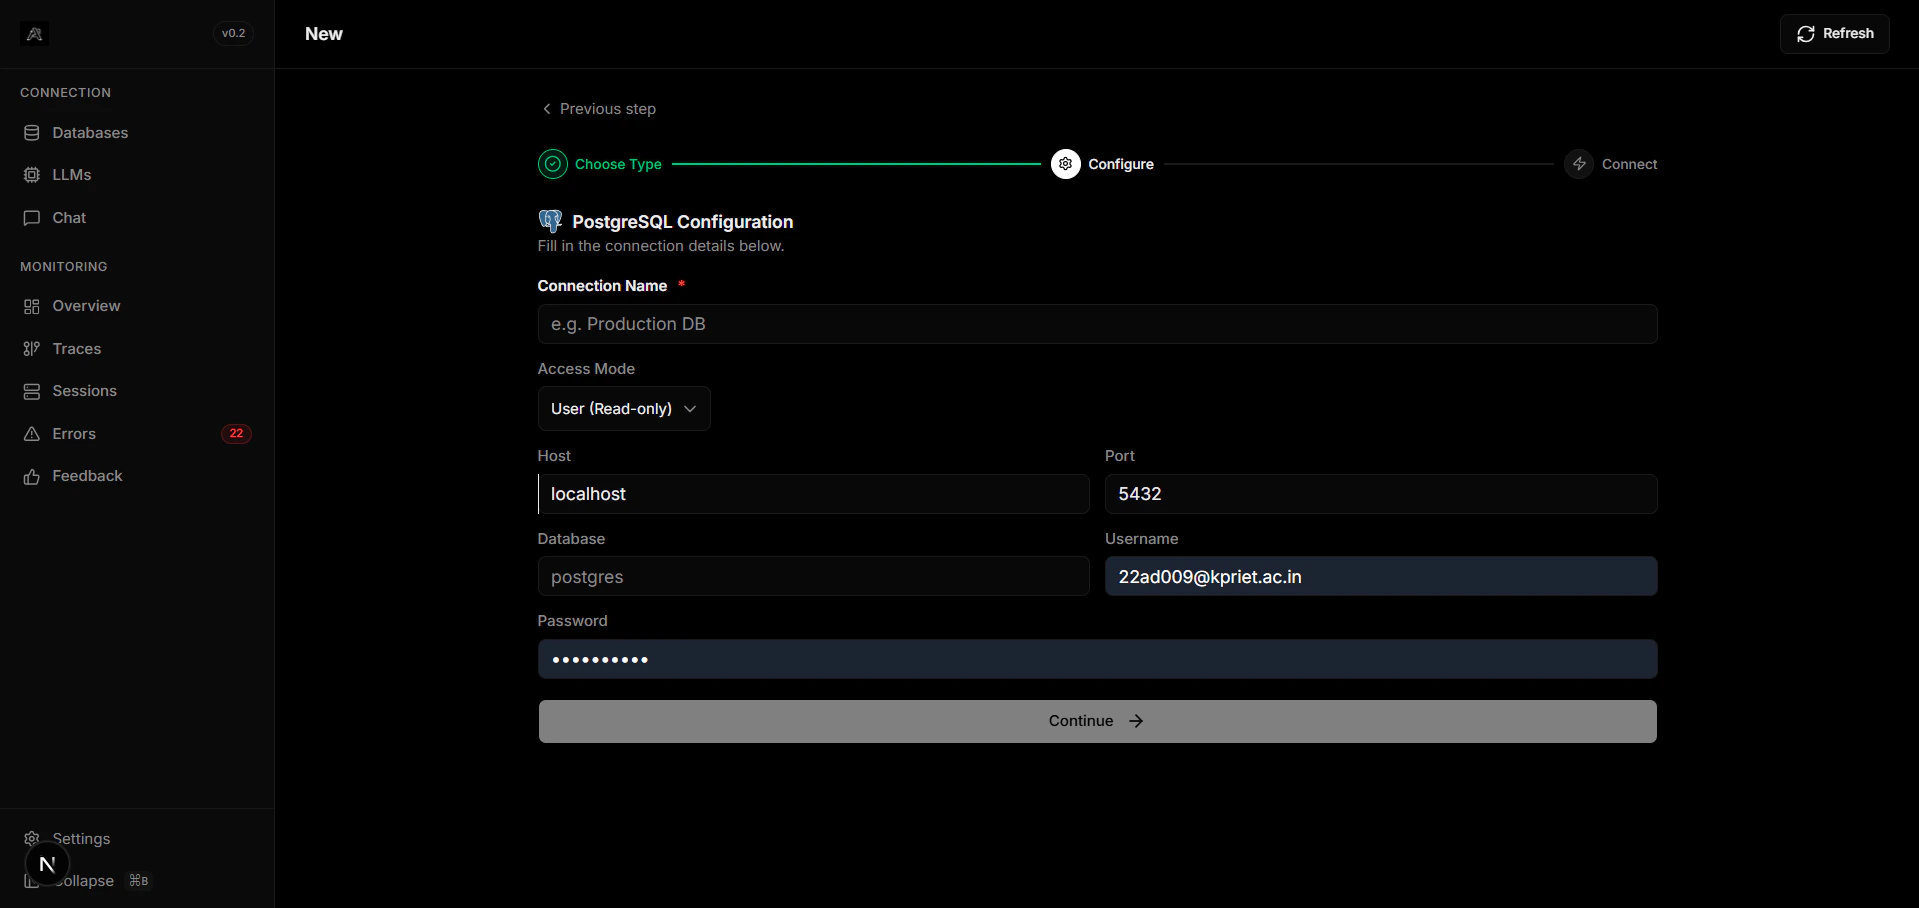
Task: Click the 'Fill in the connection details below.' text
Action: [x=661, y=246]
